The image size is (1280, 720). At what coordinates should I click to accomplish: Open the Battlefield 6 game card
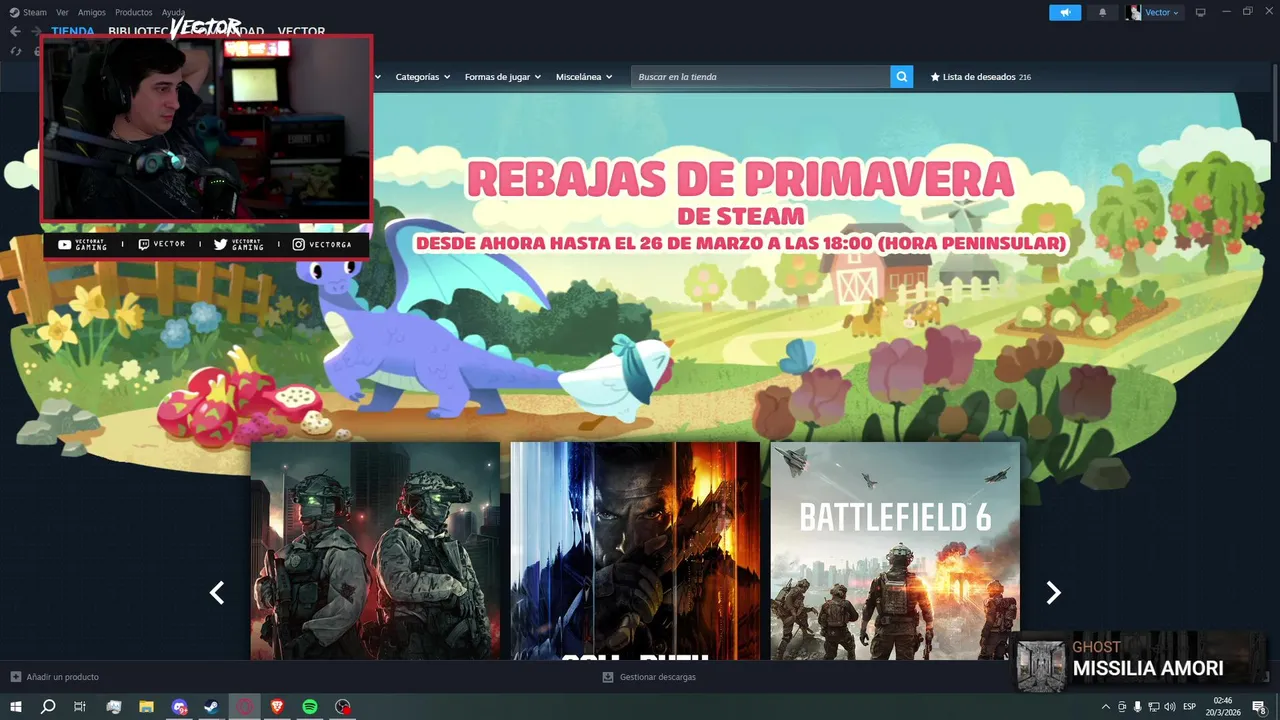pos(895,551)
